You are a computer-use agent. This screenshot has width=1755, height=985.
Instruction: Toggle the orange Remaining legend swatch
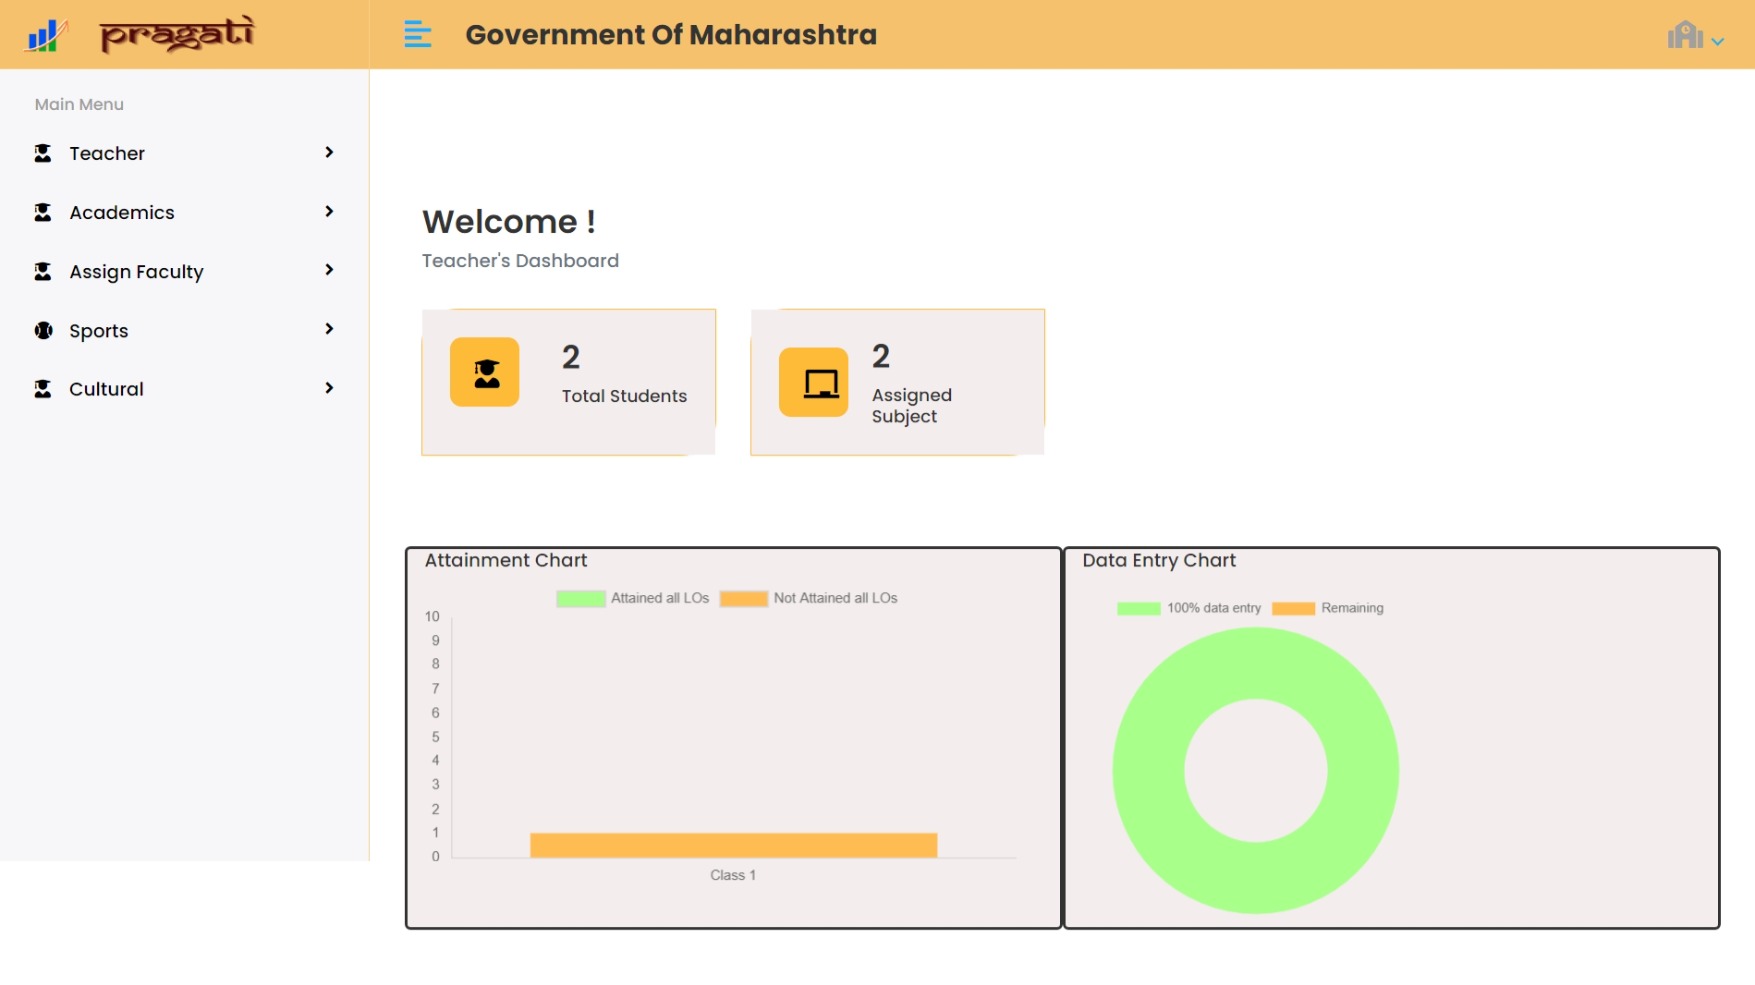[x=1294, y=608]
